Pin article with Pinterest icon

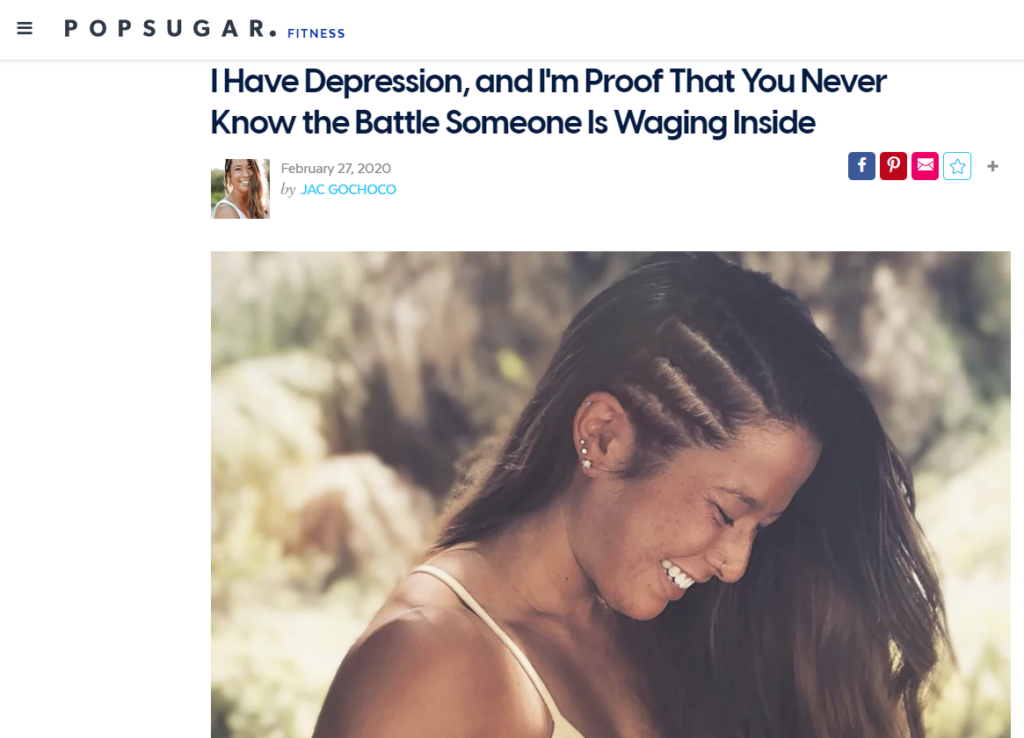893,166
